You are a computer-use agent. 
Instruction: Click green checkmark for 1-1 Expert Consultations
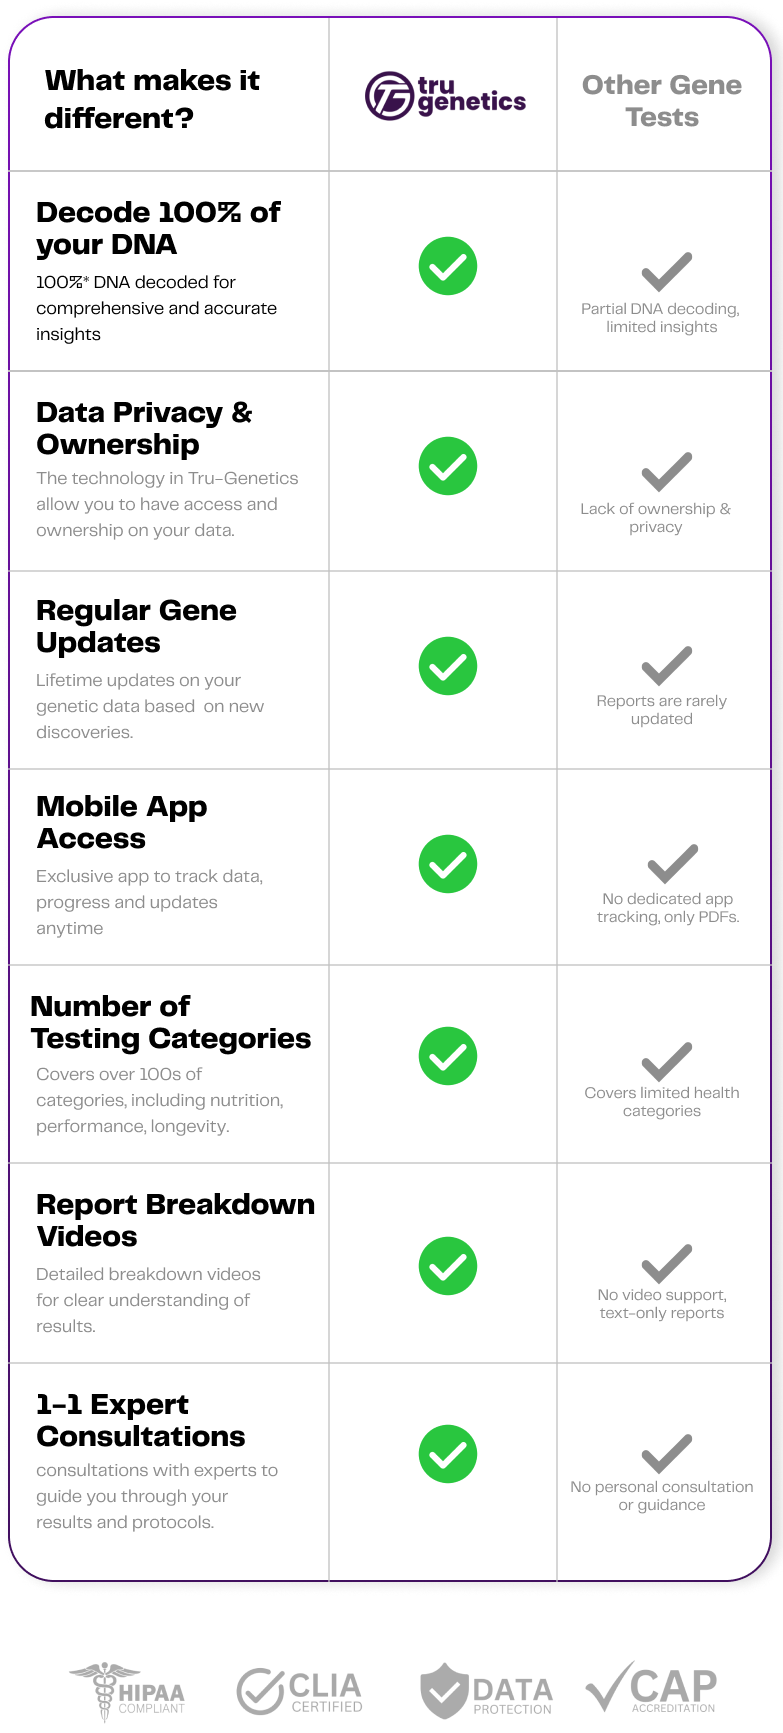pyautogui.click(x=447, y=1454)
